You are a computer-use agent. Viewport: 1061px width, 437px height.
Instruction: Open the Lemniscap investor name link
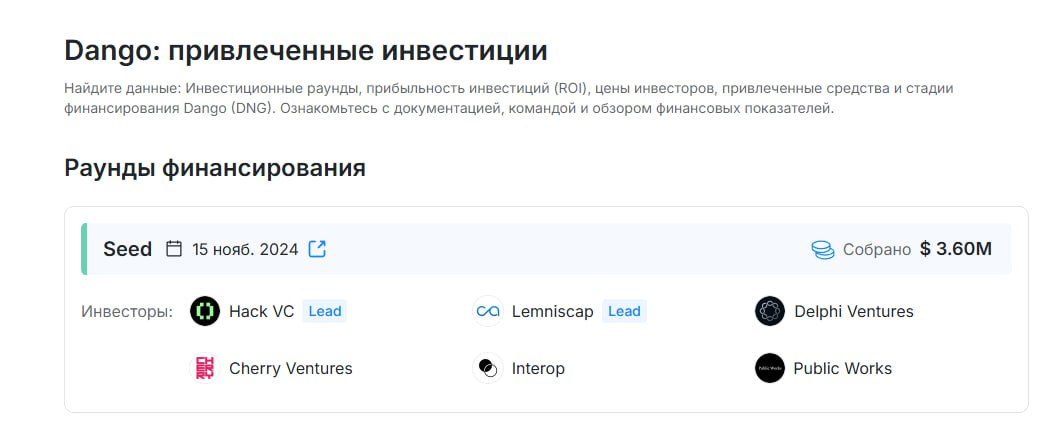(x=553, y=311)
